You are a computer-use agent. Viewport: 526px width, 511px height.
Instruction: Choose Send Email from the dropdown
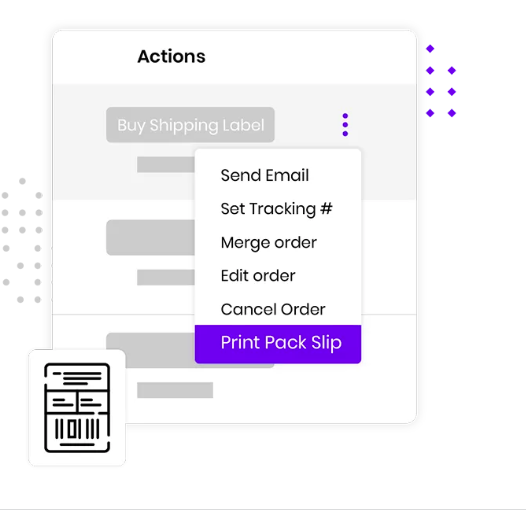pos(265,175)
